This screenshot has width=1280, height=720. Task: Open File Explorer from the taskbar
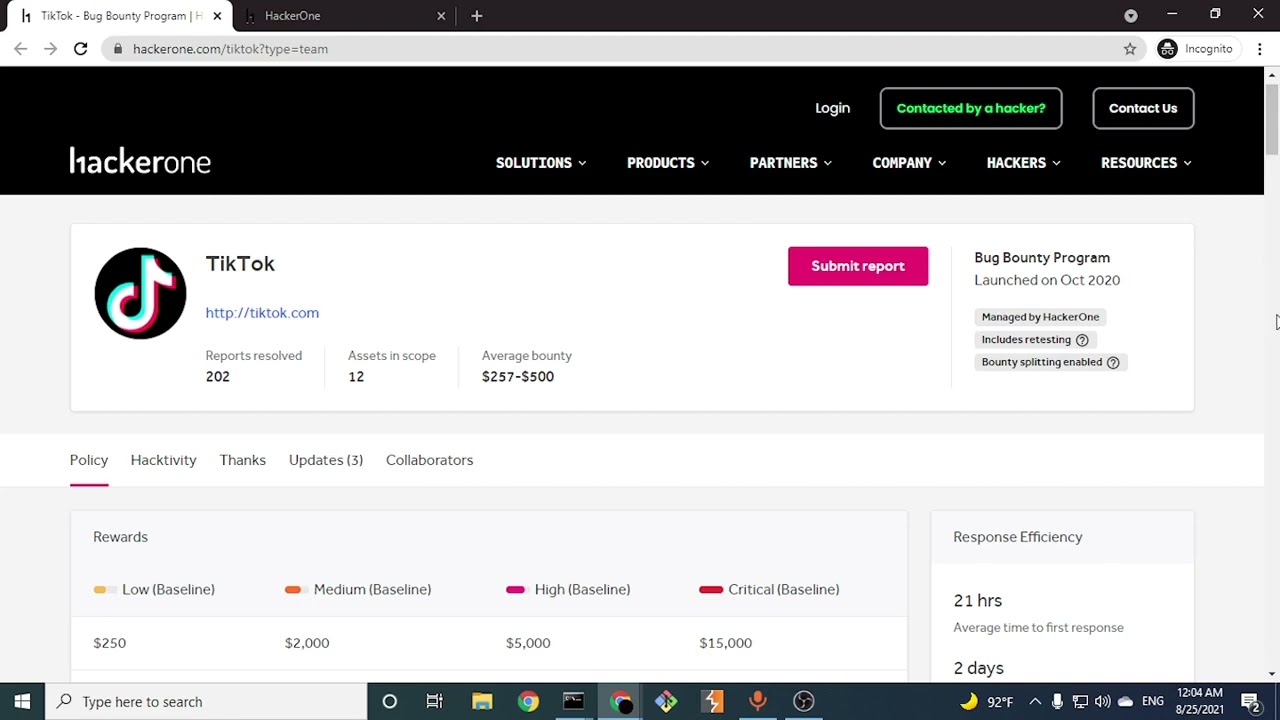pyautogui.click(x=482, y=702)
